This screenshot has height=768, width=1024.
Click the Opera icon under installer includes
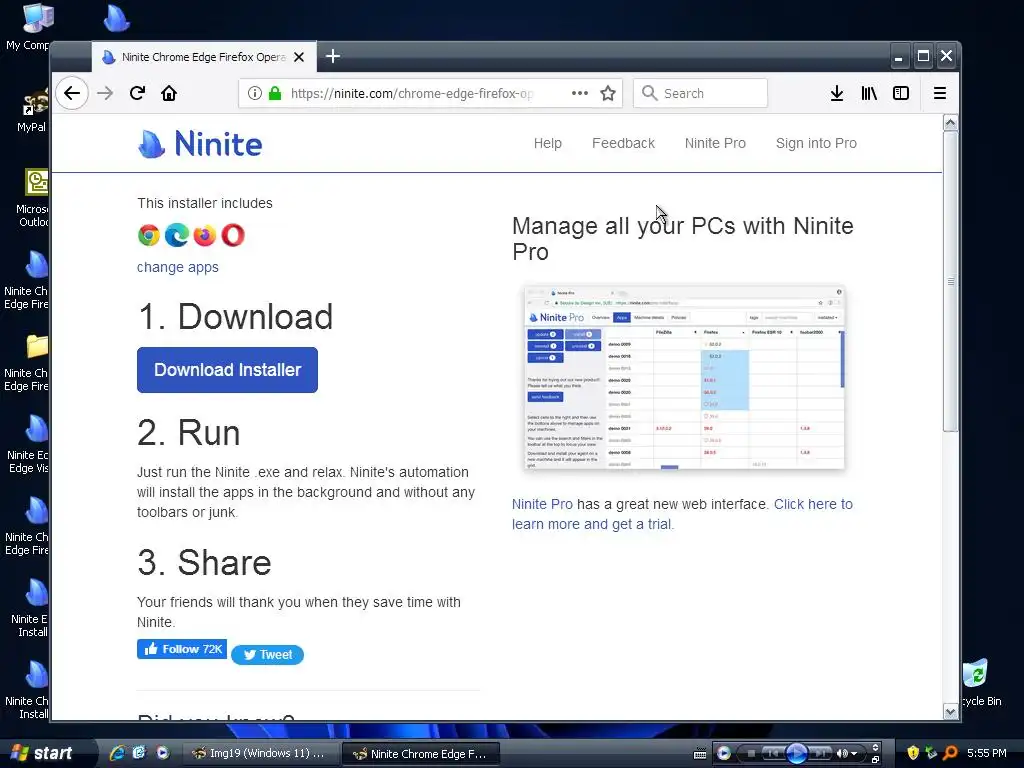click(x=232, y=235)
